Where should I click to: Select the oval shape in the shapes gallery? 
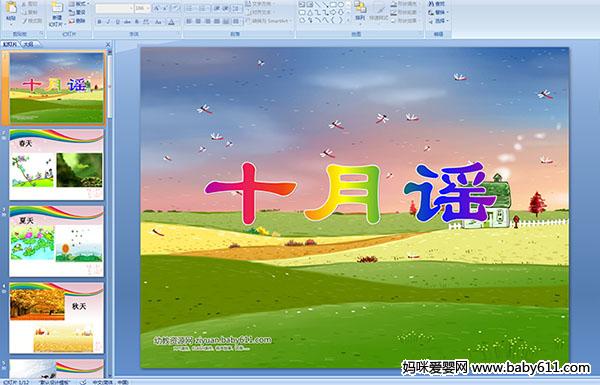(341, 4)
